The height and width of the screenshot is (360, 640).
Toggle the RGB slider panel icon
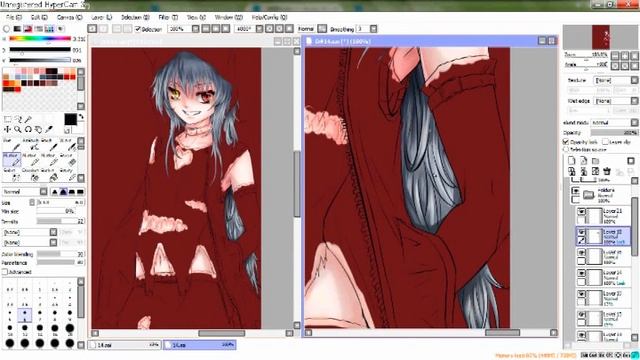(x=17, y=29)
